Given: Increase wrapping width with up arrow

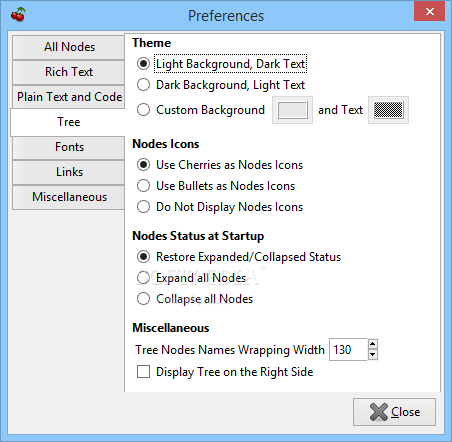Looking at the screenshot, I should coord(373,344).
